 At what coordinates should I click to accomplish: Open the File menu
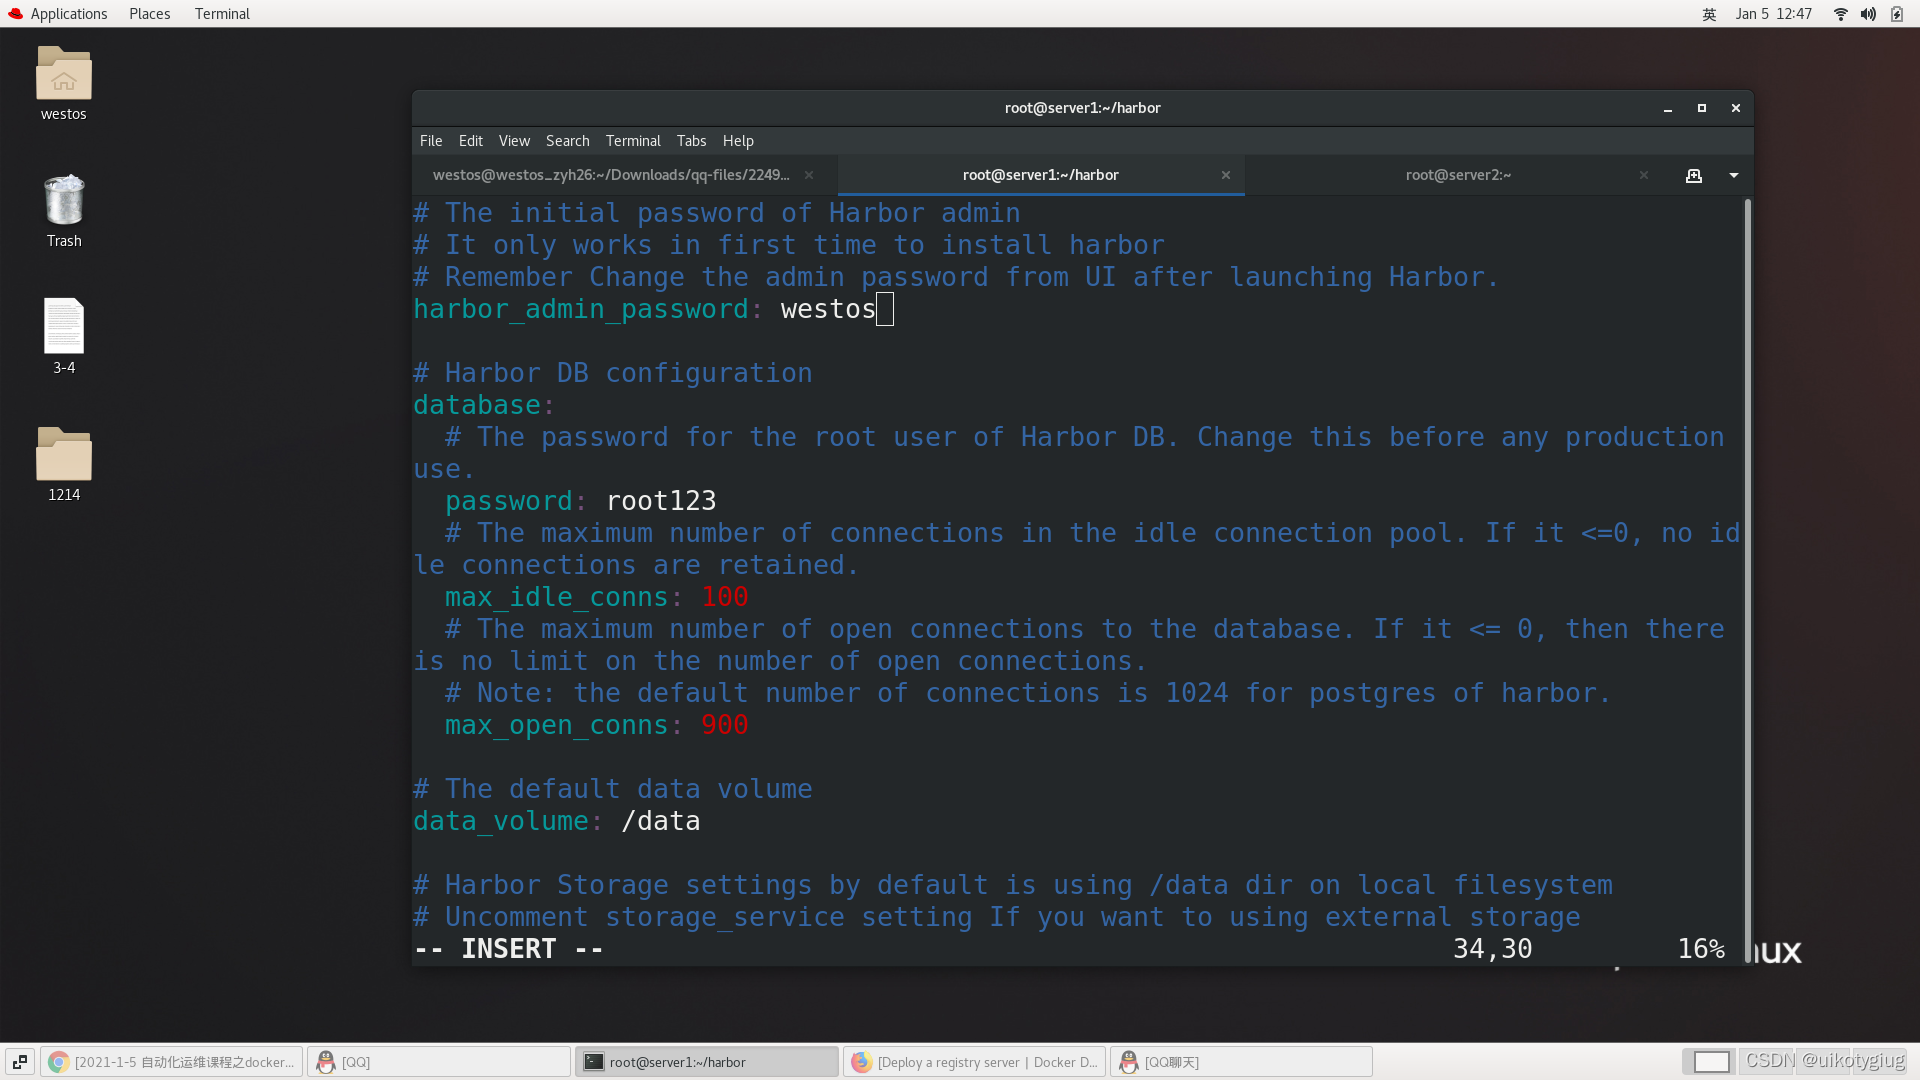pos(431,141)
